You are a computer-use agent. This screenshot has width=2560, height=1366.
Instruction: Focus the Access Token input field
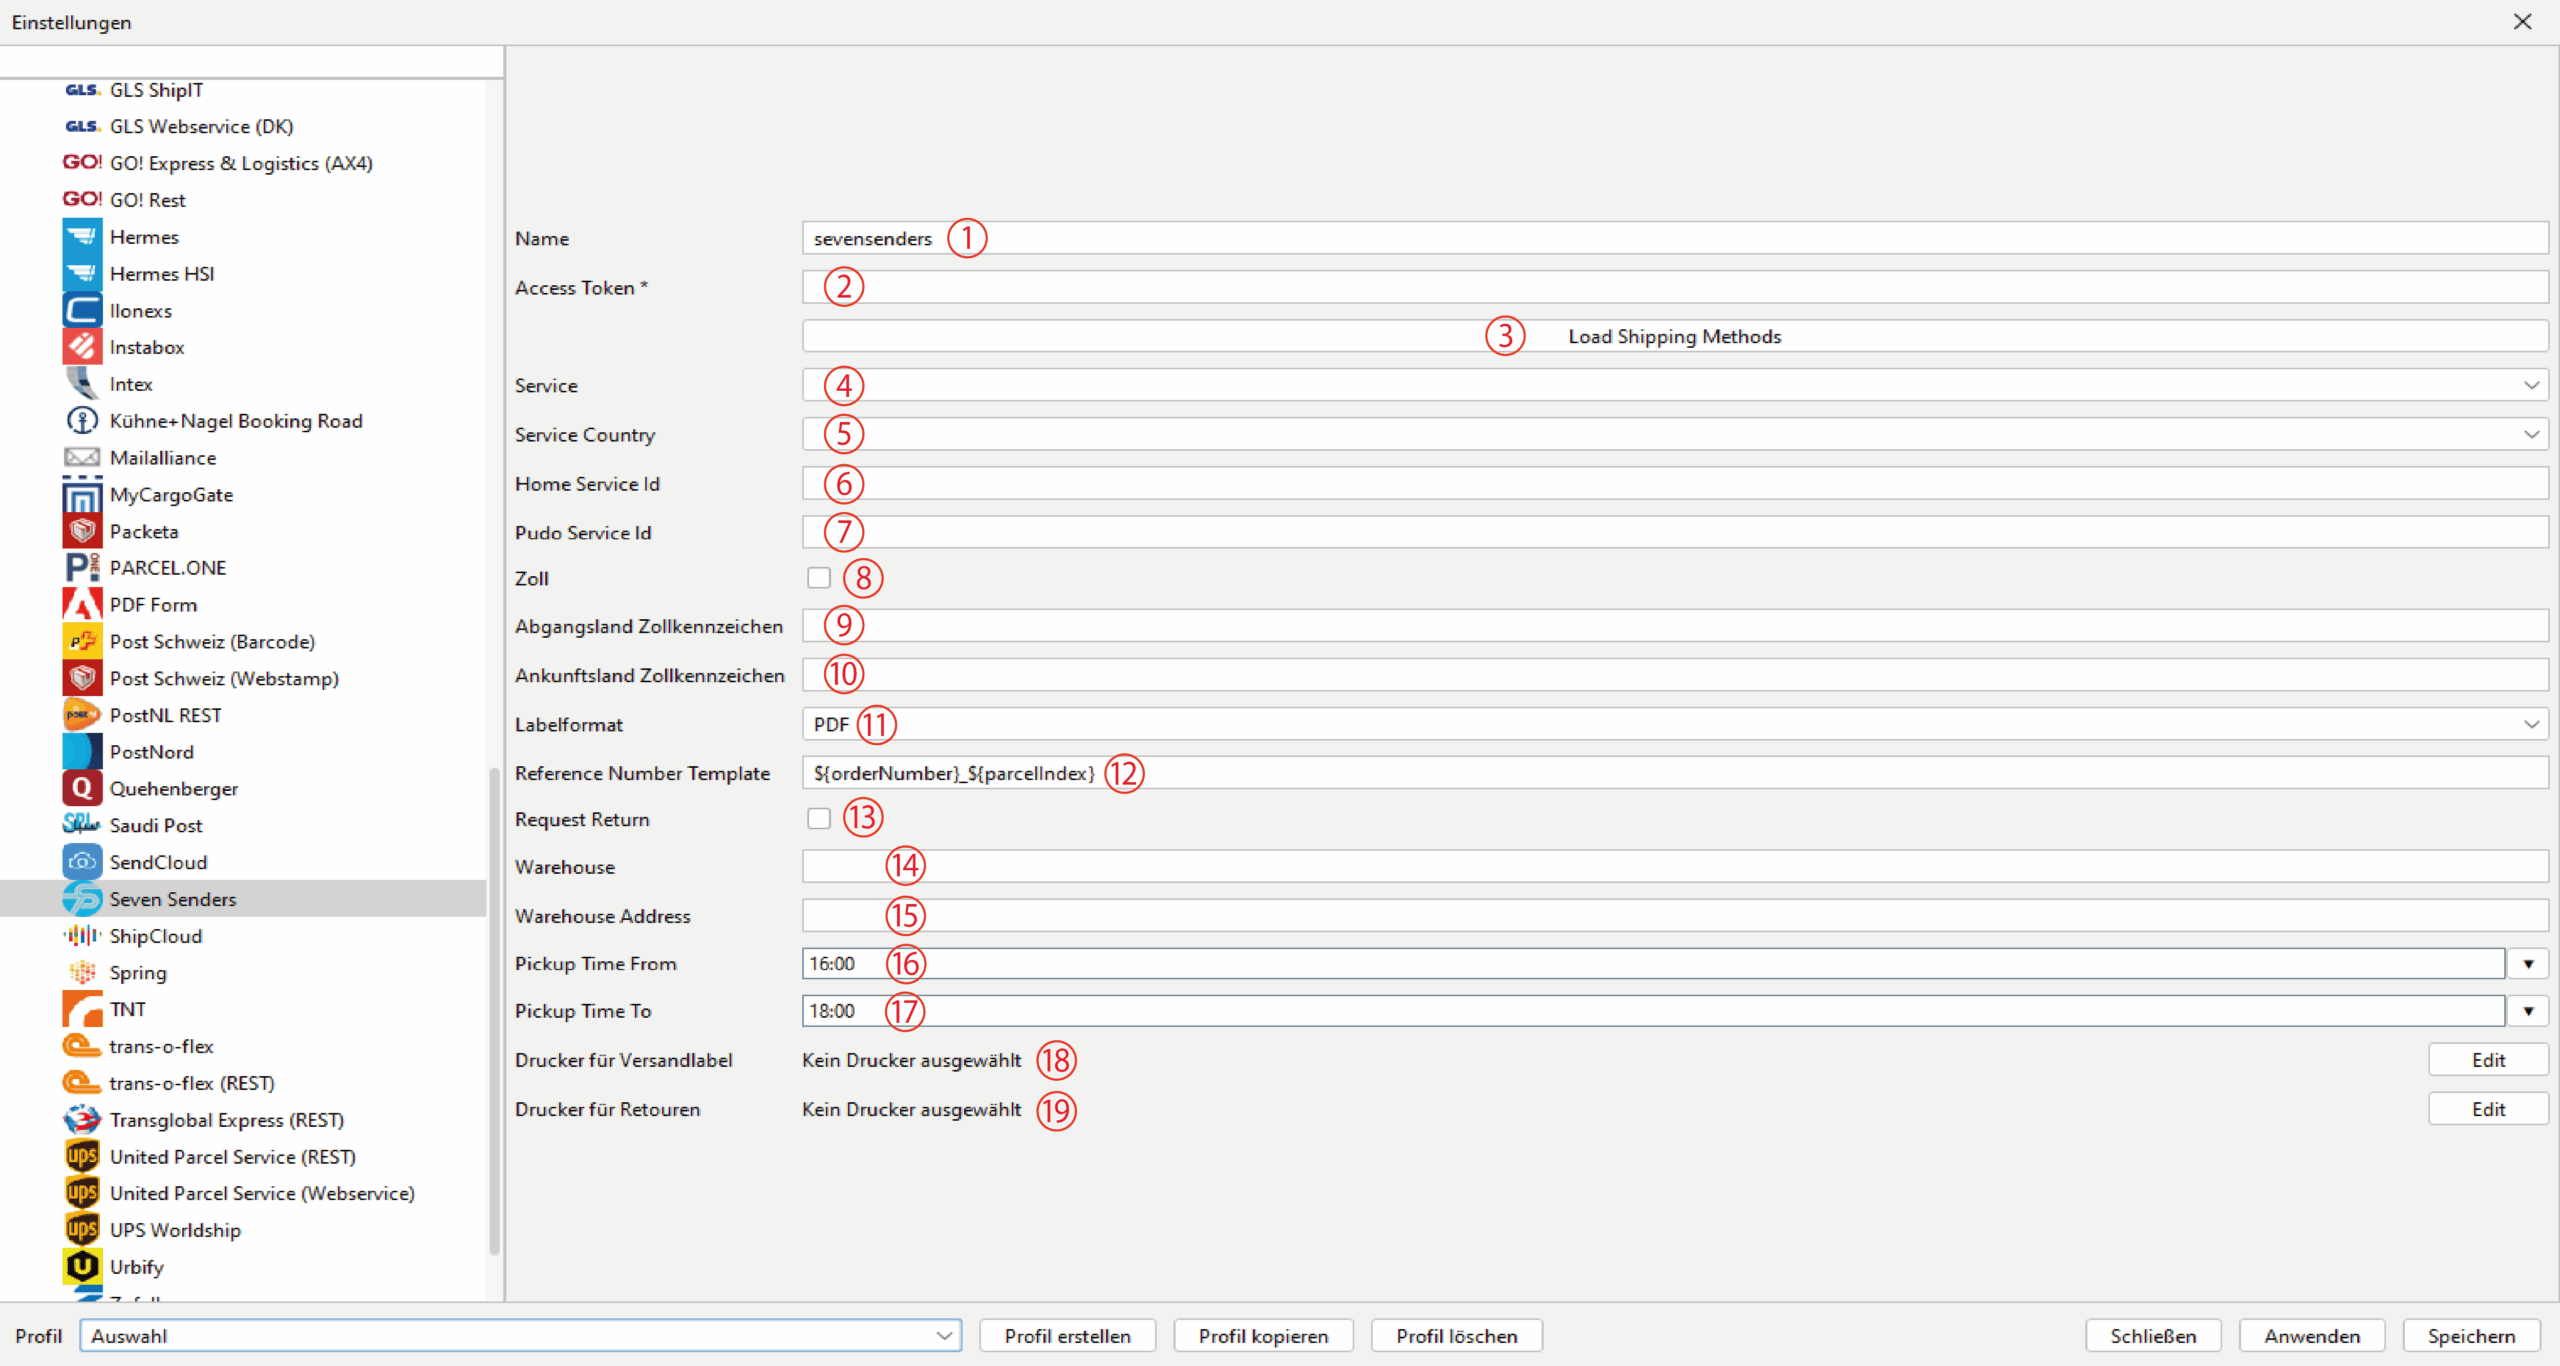click(x=1675, y=287)
